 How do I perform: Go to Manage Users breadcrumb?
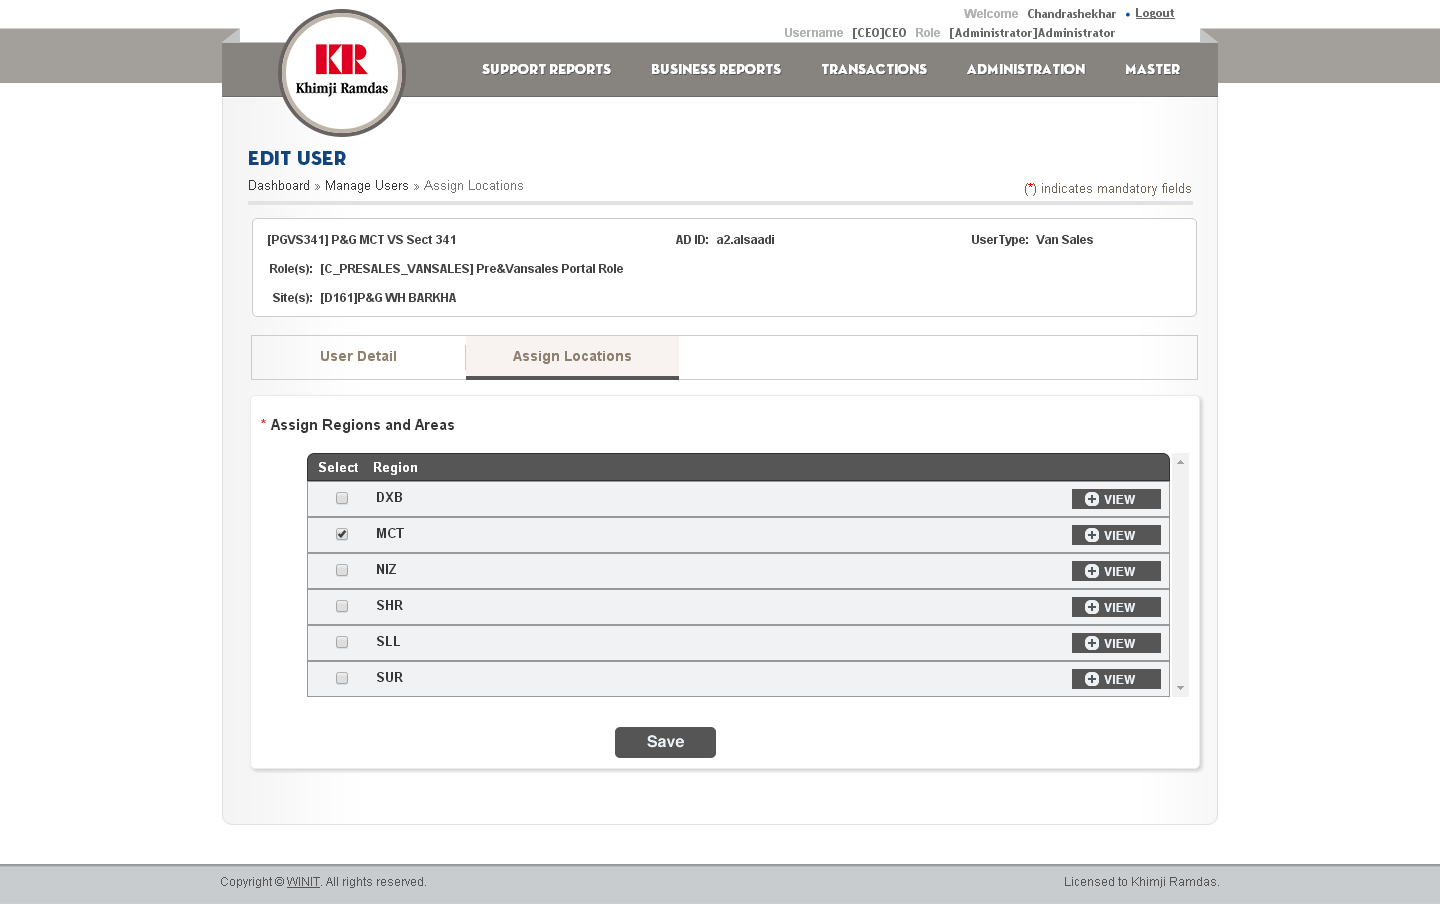point(366,186)
